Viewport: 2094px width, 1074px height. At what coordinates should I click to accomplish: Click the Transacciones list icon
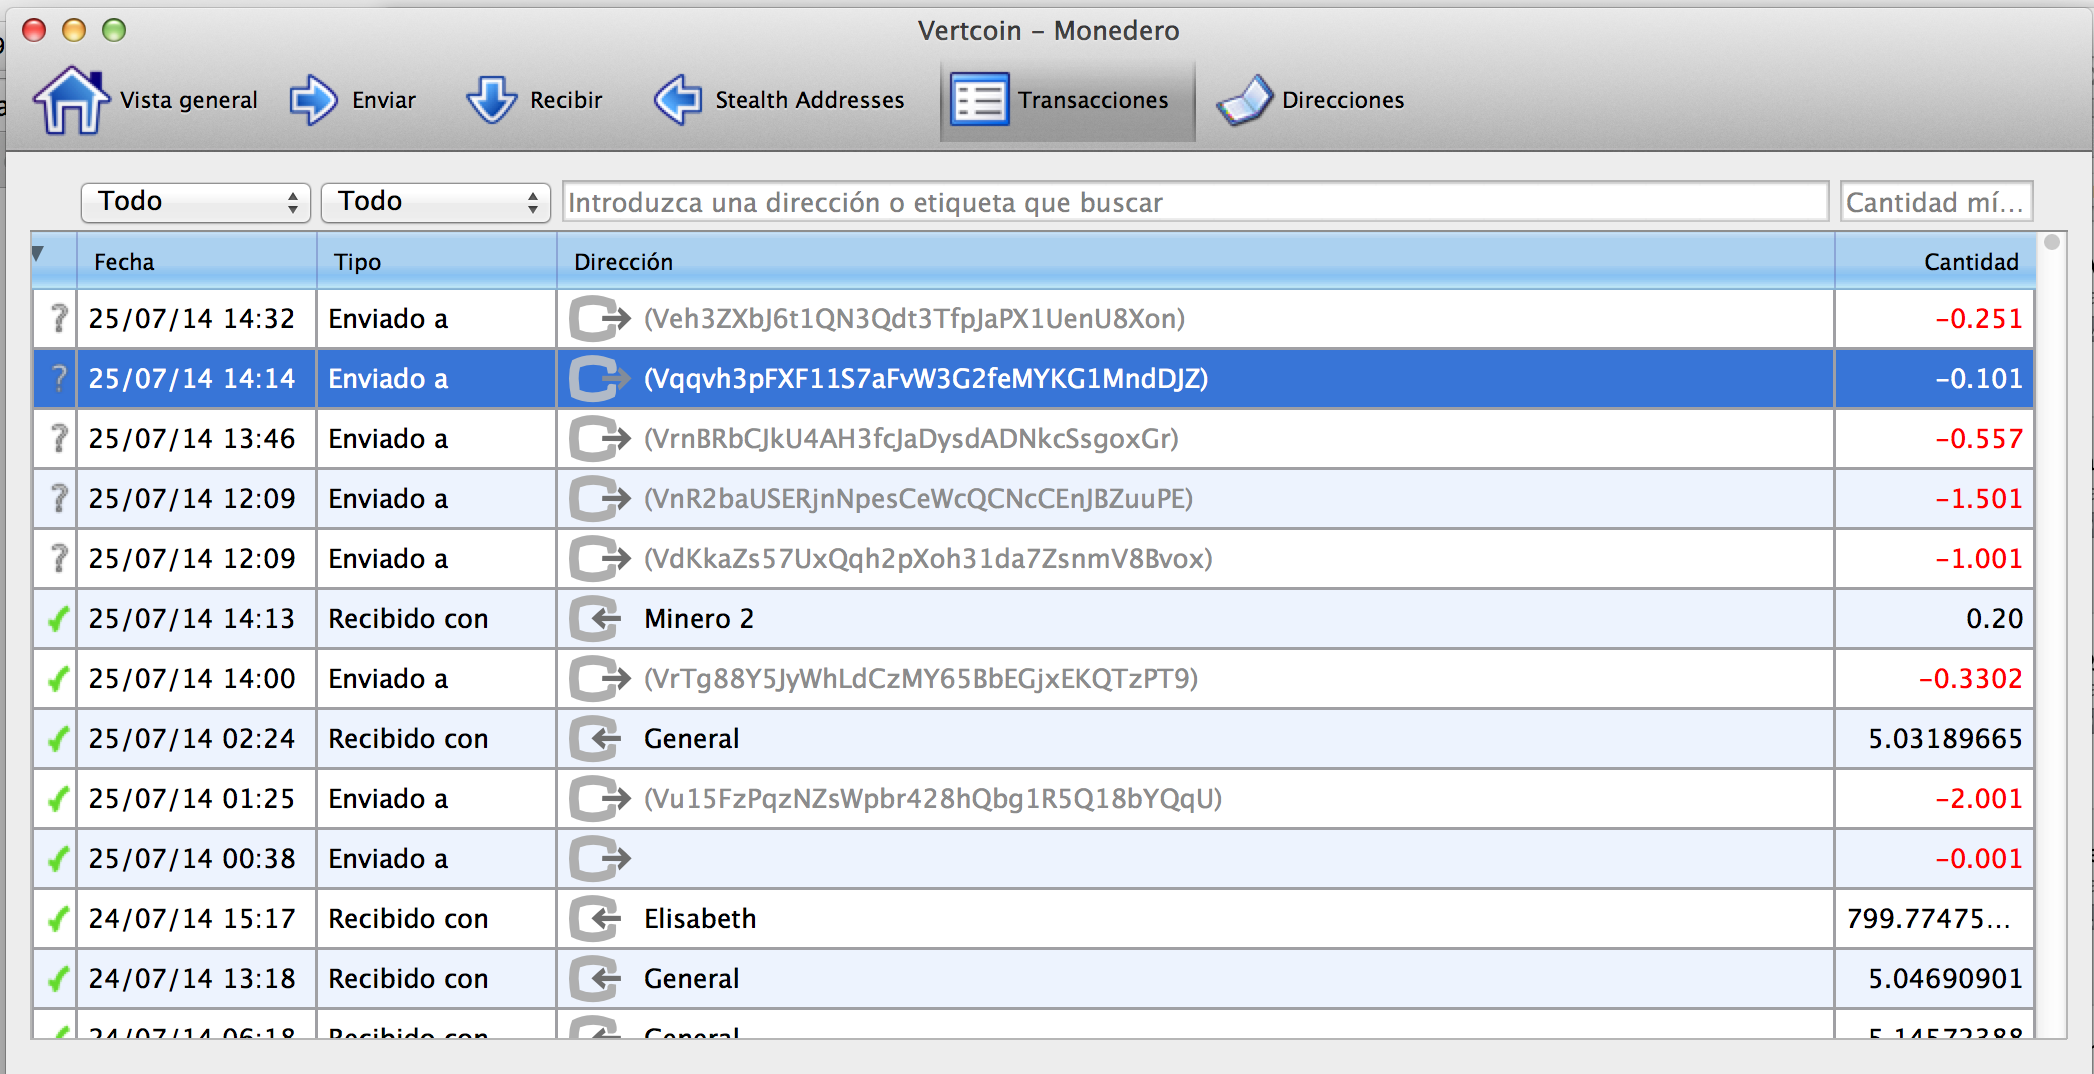coord(979,100)
